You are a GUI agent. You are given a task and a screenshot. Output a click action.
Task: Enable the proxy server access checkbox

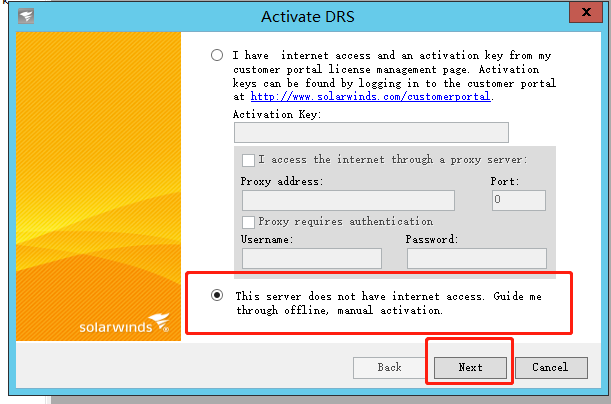pyautogui.click(x=248, y=160)
